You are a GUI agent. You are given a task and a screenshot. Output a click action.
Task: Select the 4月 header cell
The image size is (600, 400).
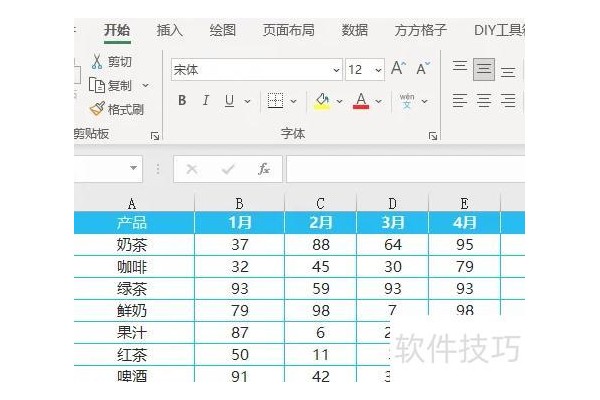point(465,222)
